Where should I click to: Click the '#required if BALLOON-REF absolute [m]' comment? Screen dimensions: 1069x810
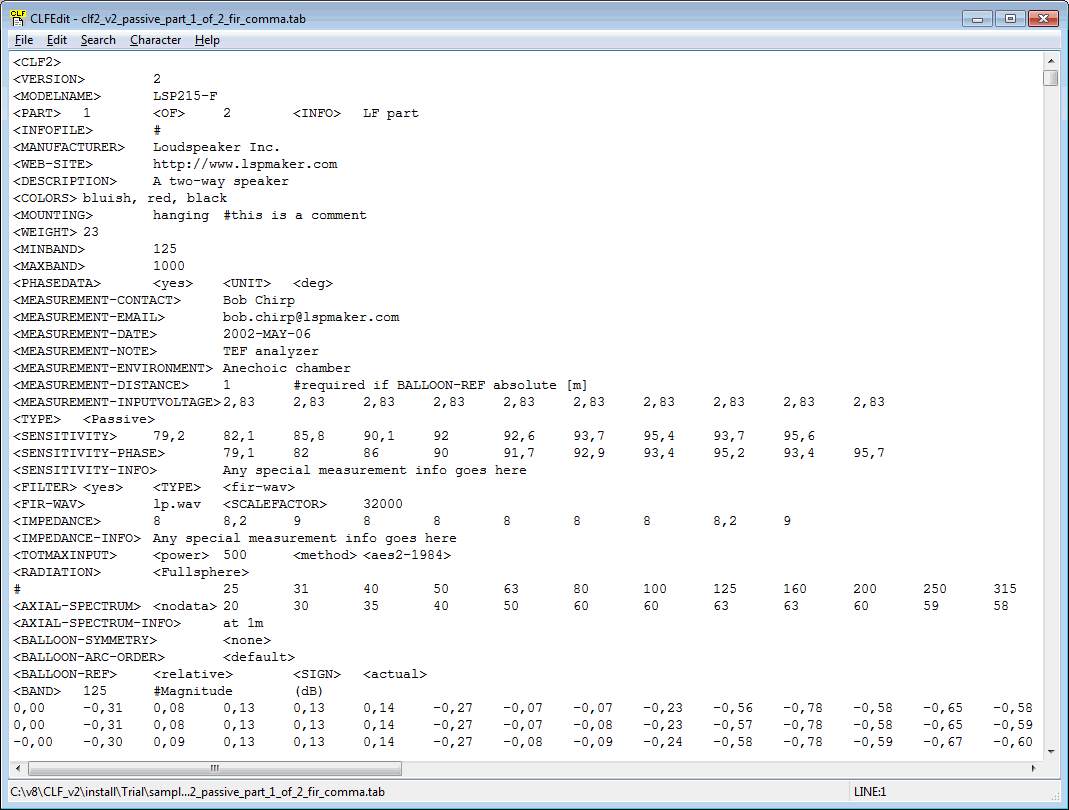coord(440,385)
